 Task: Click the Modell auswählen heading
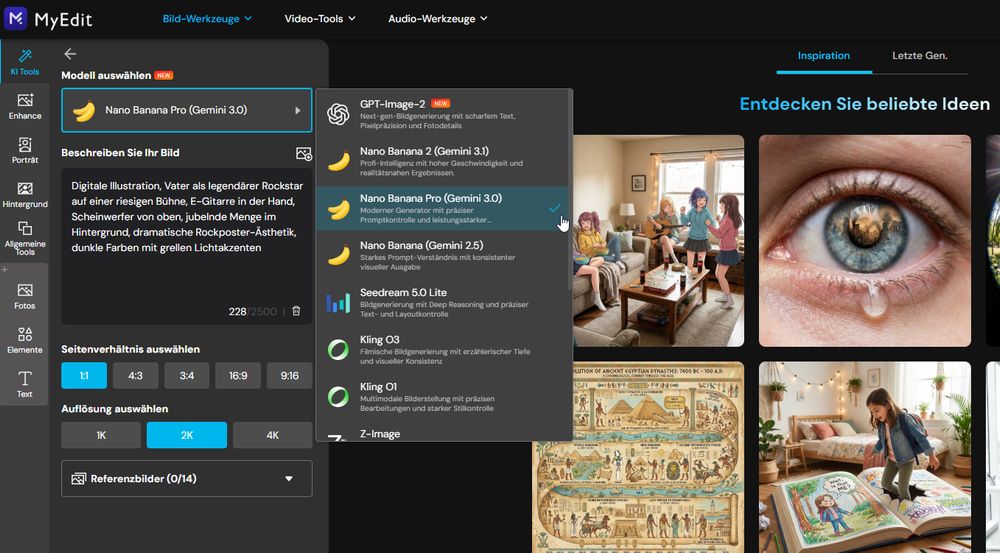pos(106,75)
